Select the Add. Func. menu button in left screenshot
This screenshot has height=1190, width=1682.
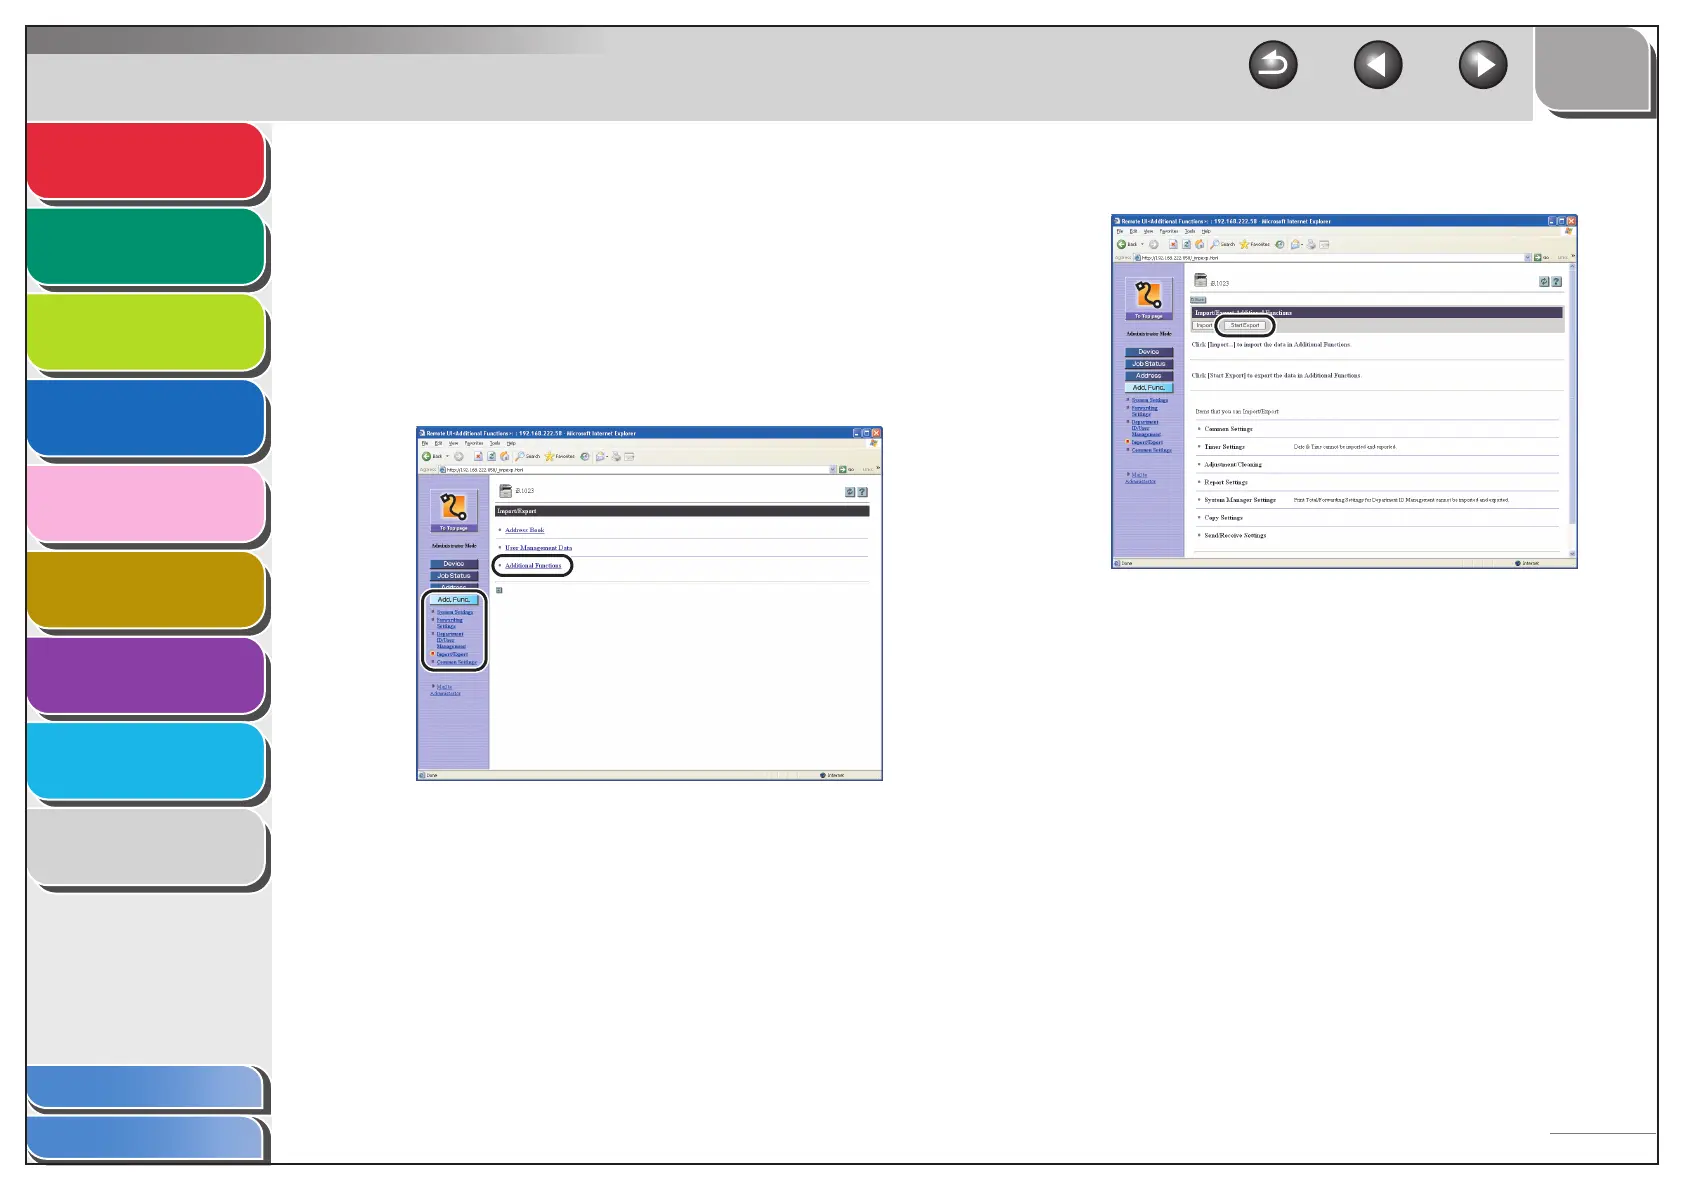[x=454, y=600]
